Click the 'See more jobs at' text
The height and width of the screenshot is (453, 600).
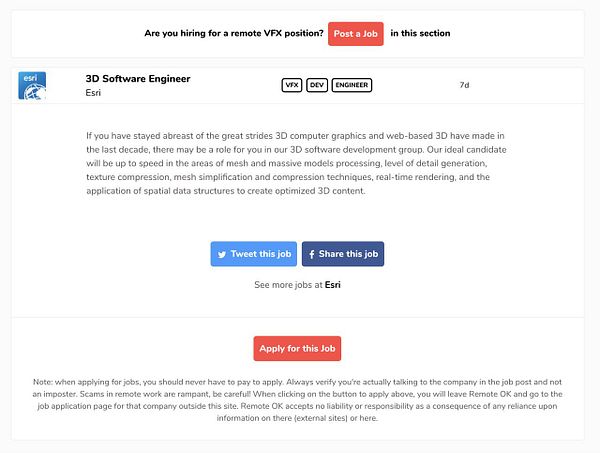pyautogui.click(x=289, y=285)
